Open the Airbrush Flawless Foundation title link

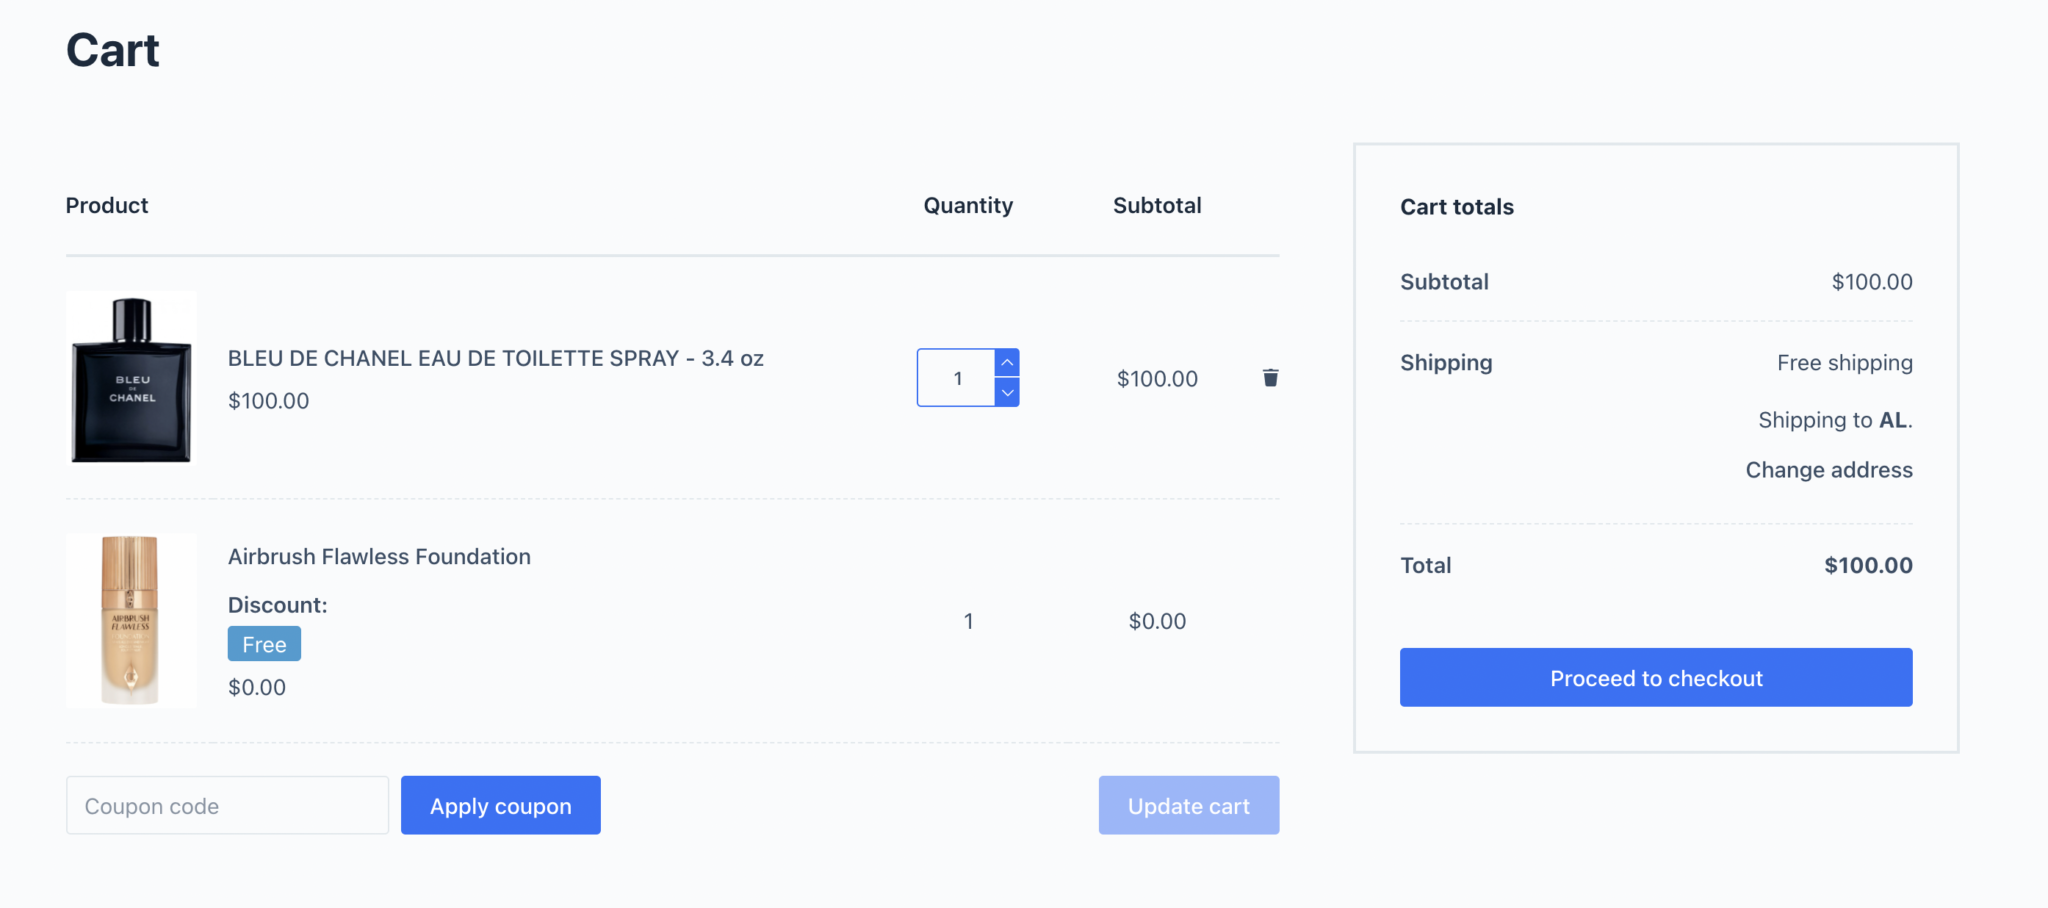tap(379, 557)
